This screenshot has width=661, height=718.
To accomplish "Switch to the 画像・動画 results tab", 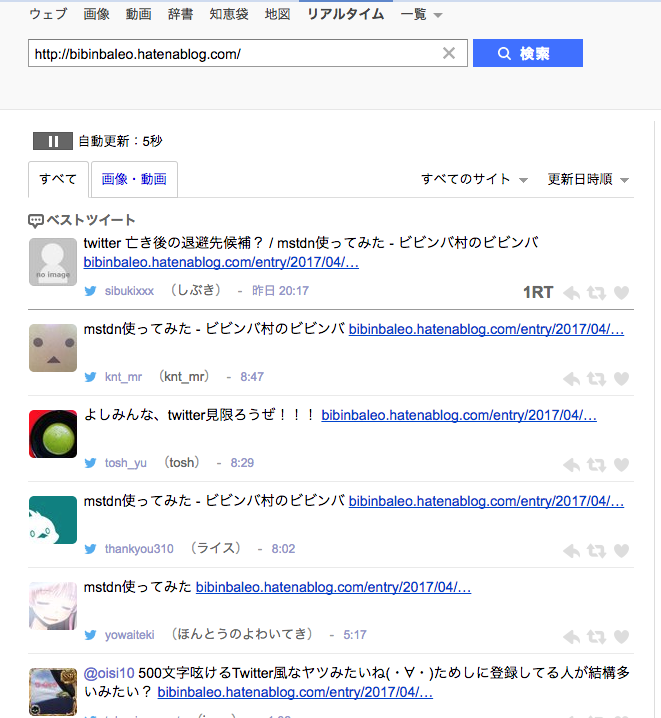I will pyautogui.click(x=134, y=179).
